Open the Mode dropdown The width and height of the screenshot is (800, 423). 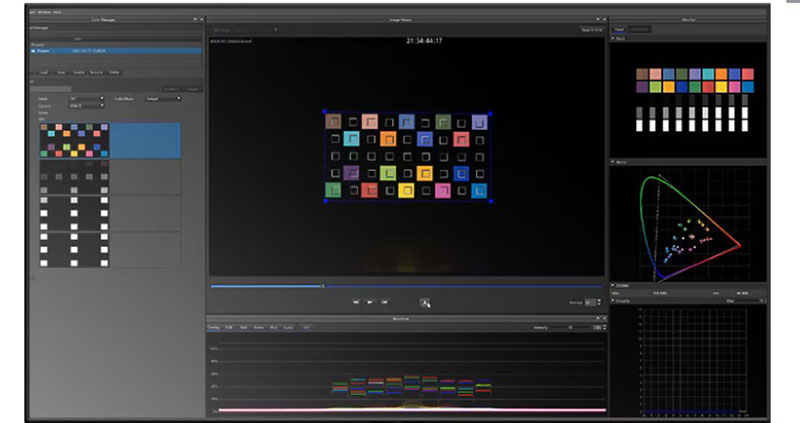point(86,98)
